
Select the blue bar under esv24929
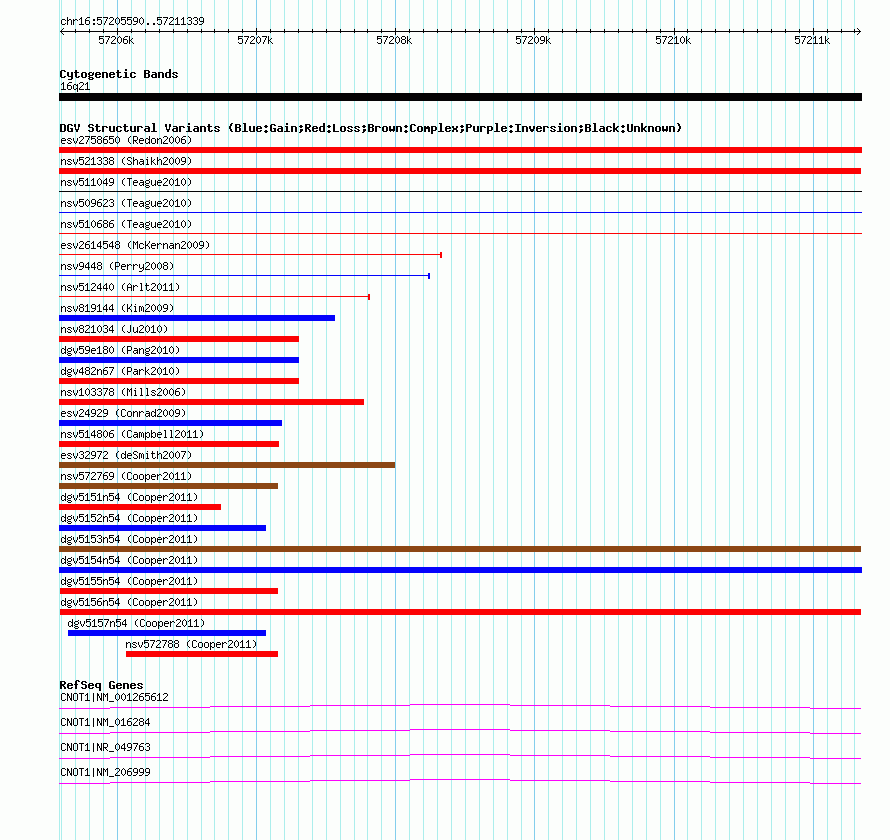tap(170, 423)
